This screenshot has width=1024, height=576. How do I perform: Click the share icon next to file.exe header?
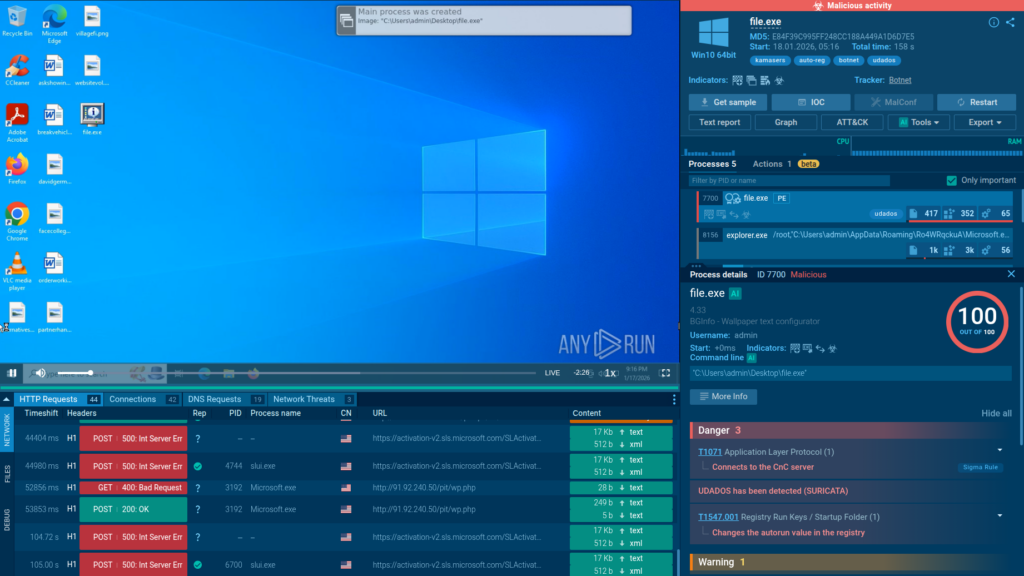1010,22
